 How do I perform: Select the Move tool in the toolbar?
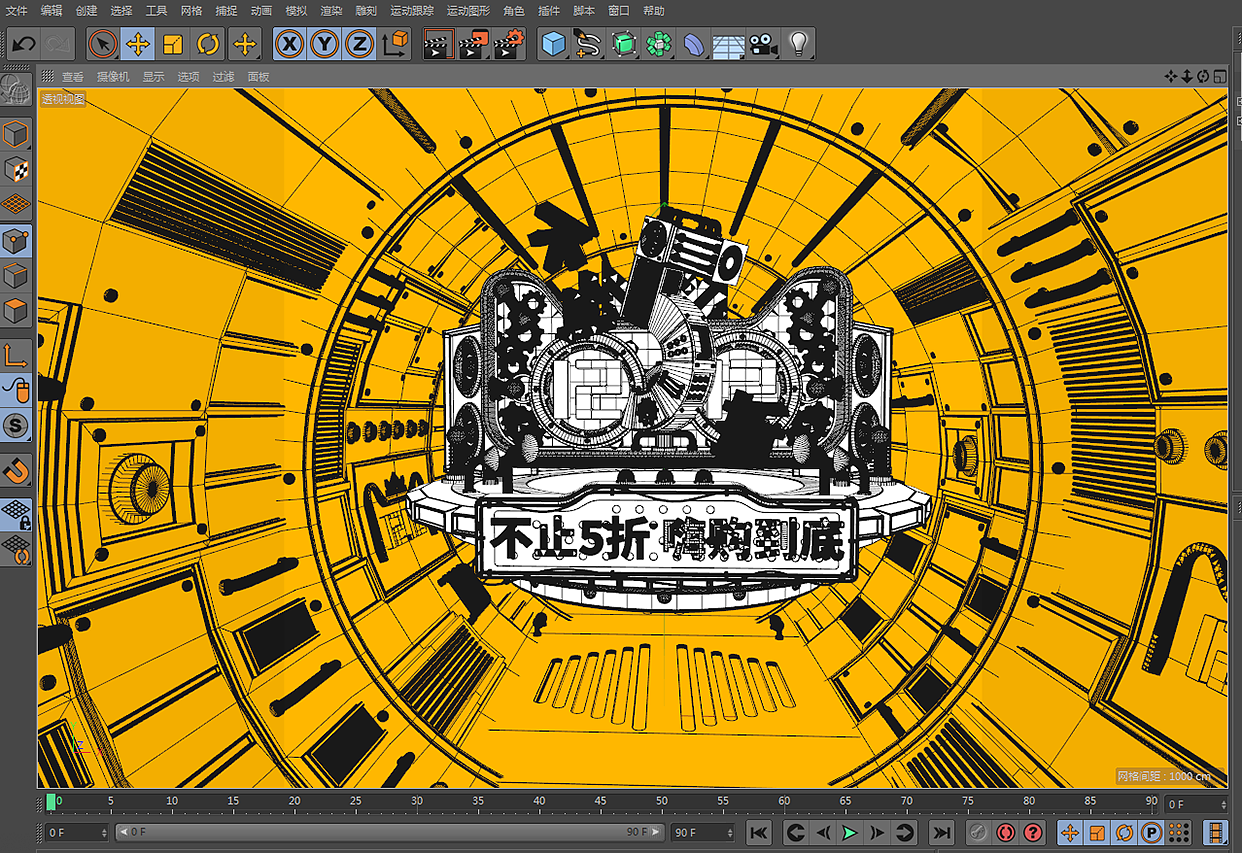(139, 43)
